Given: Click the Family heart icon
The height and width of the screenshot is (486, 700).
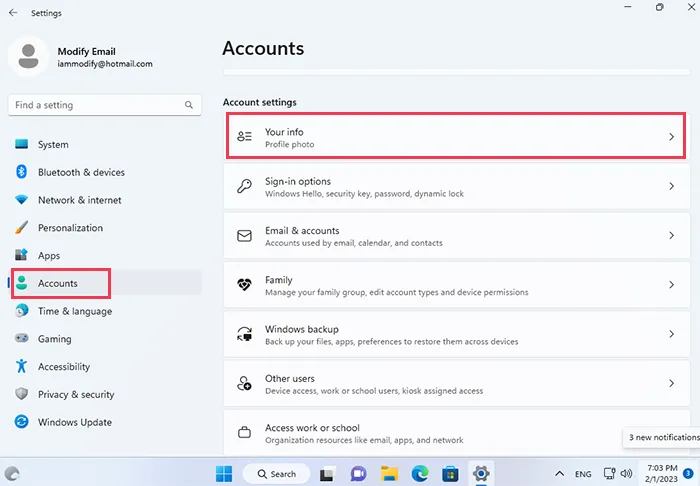Looking at the screenshot, I should point(244,285).
